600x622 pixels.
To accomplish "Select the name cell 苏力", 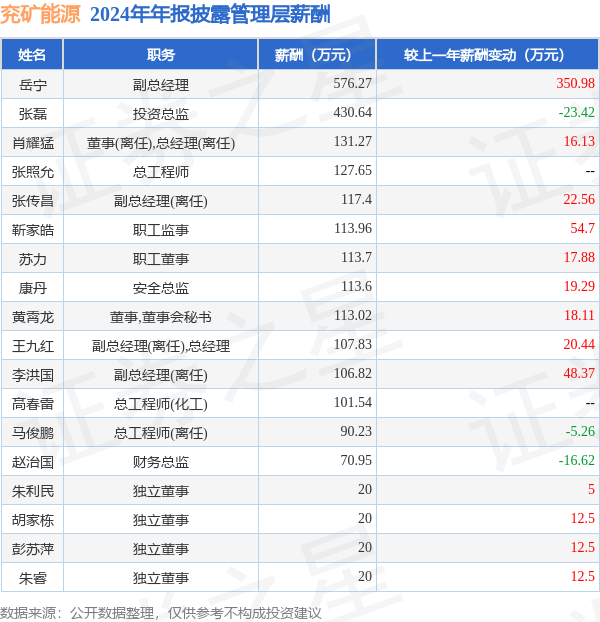I will click(x=33, y=259).
